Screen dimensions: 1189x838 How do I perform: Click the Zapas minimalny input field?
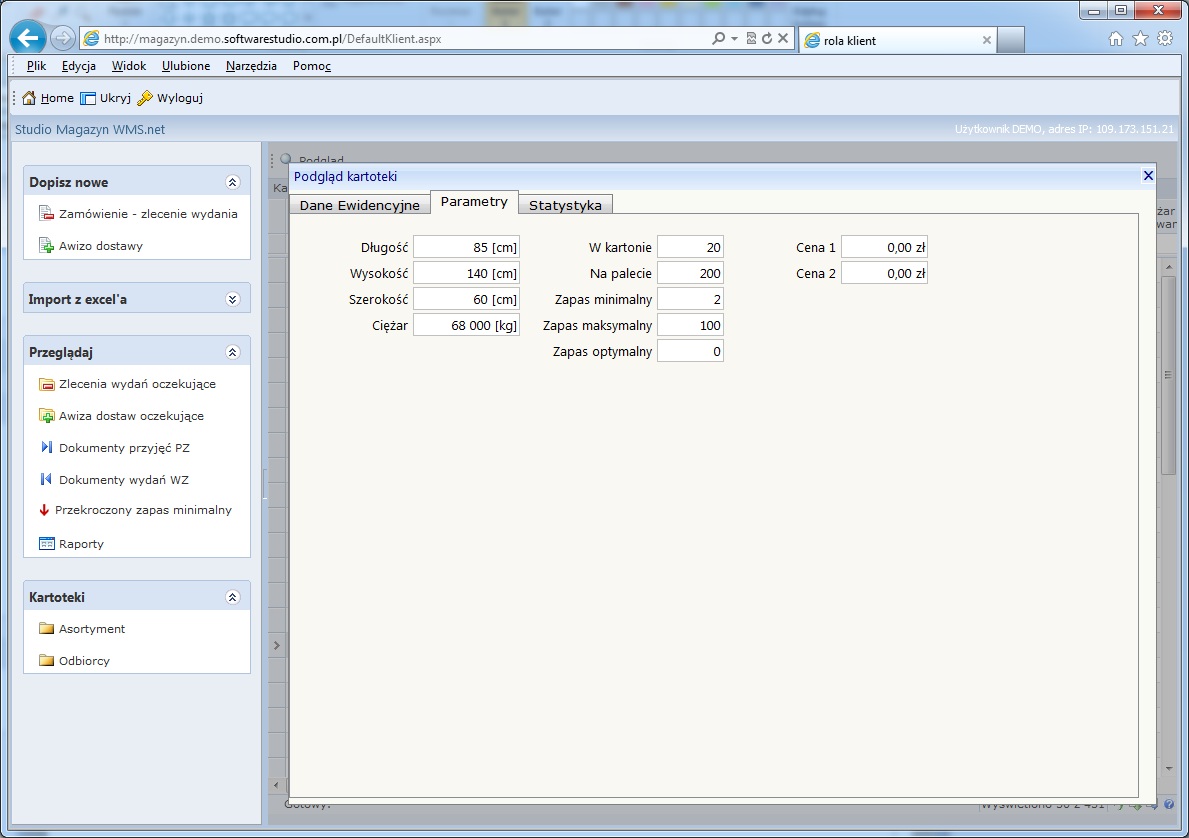pyautogui.click(x=690, y=299)
